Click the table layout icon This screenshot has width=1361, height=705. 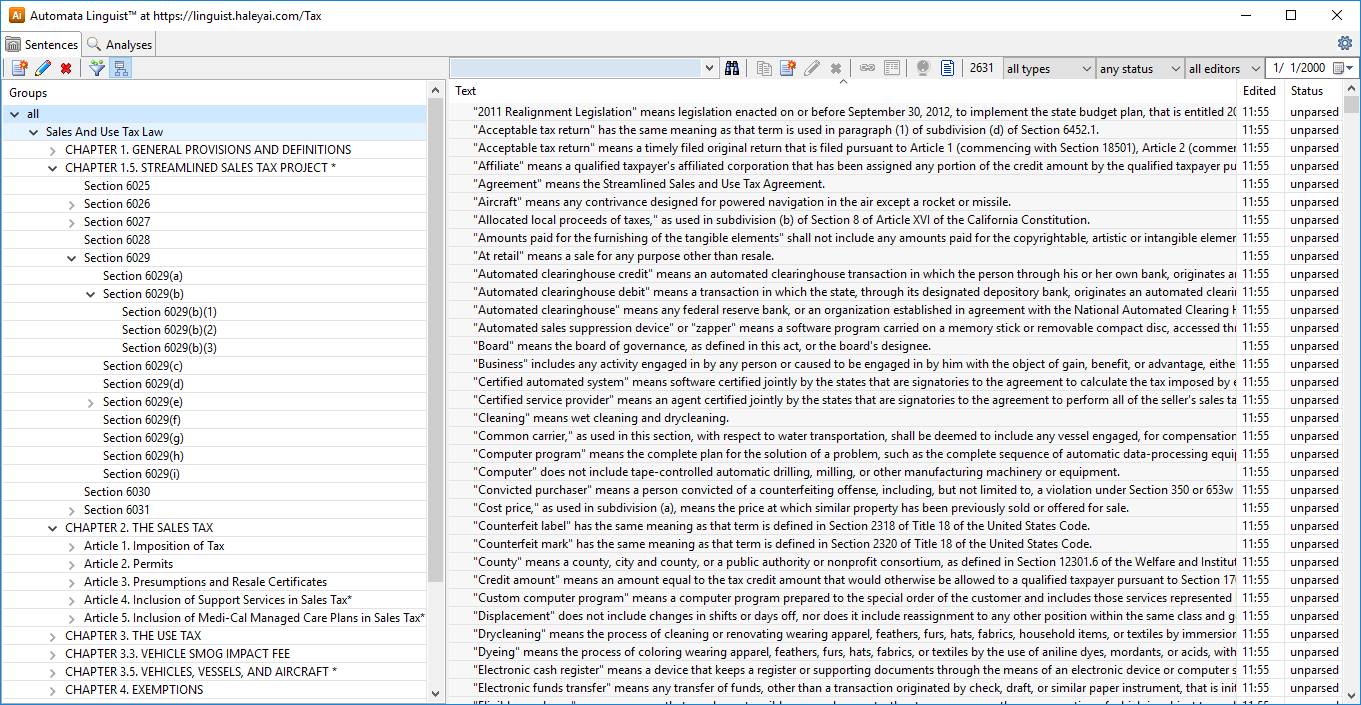pyautogui.click(x=892, y=68)
